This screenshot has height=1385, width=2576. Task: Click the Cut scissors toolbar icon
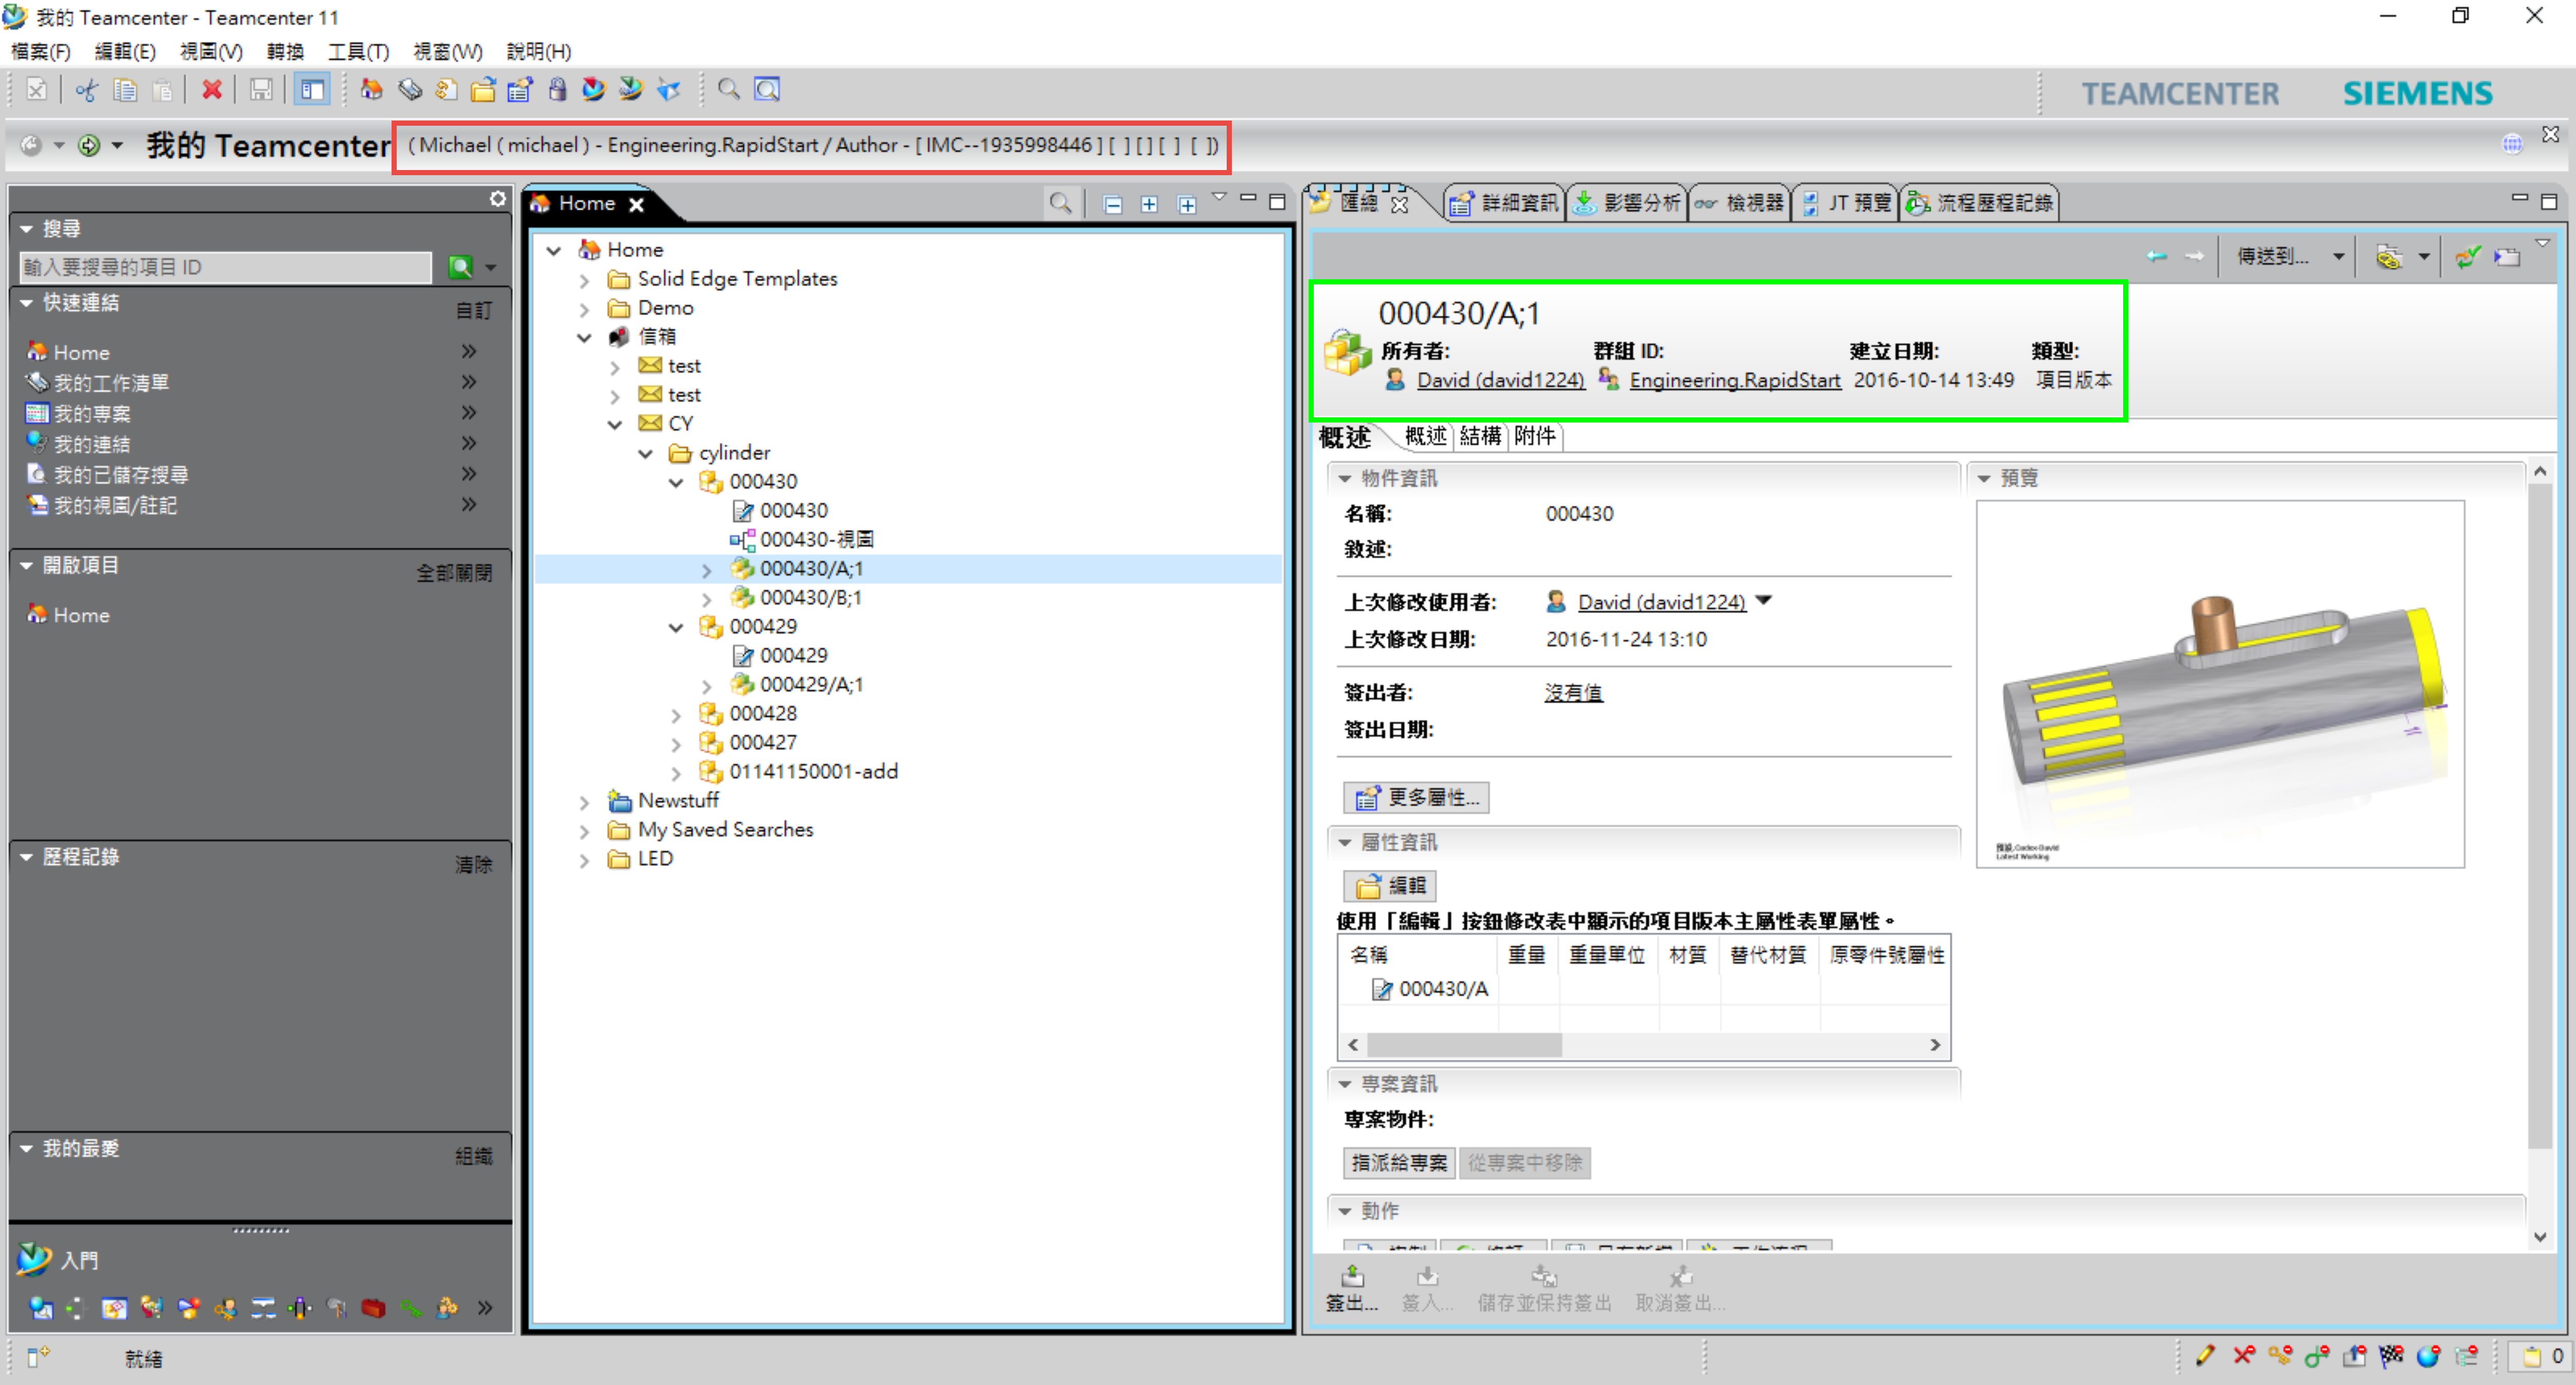[x=87, y=90]
